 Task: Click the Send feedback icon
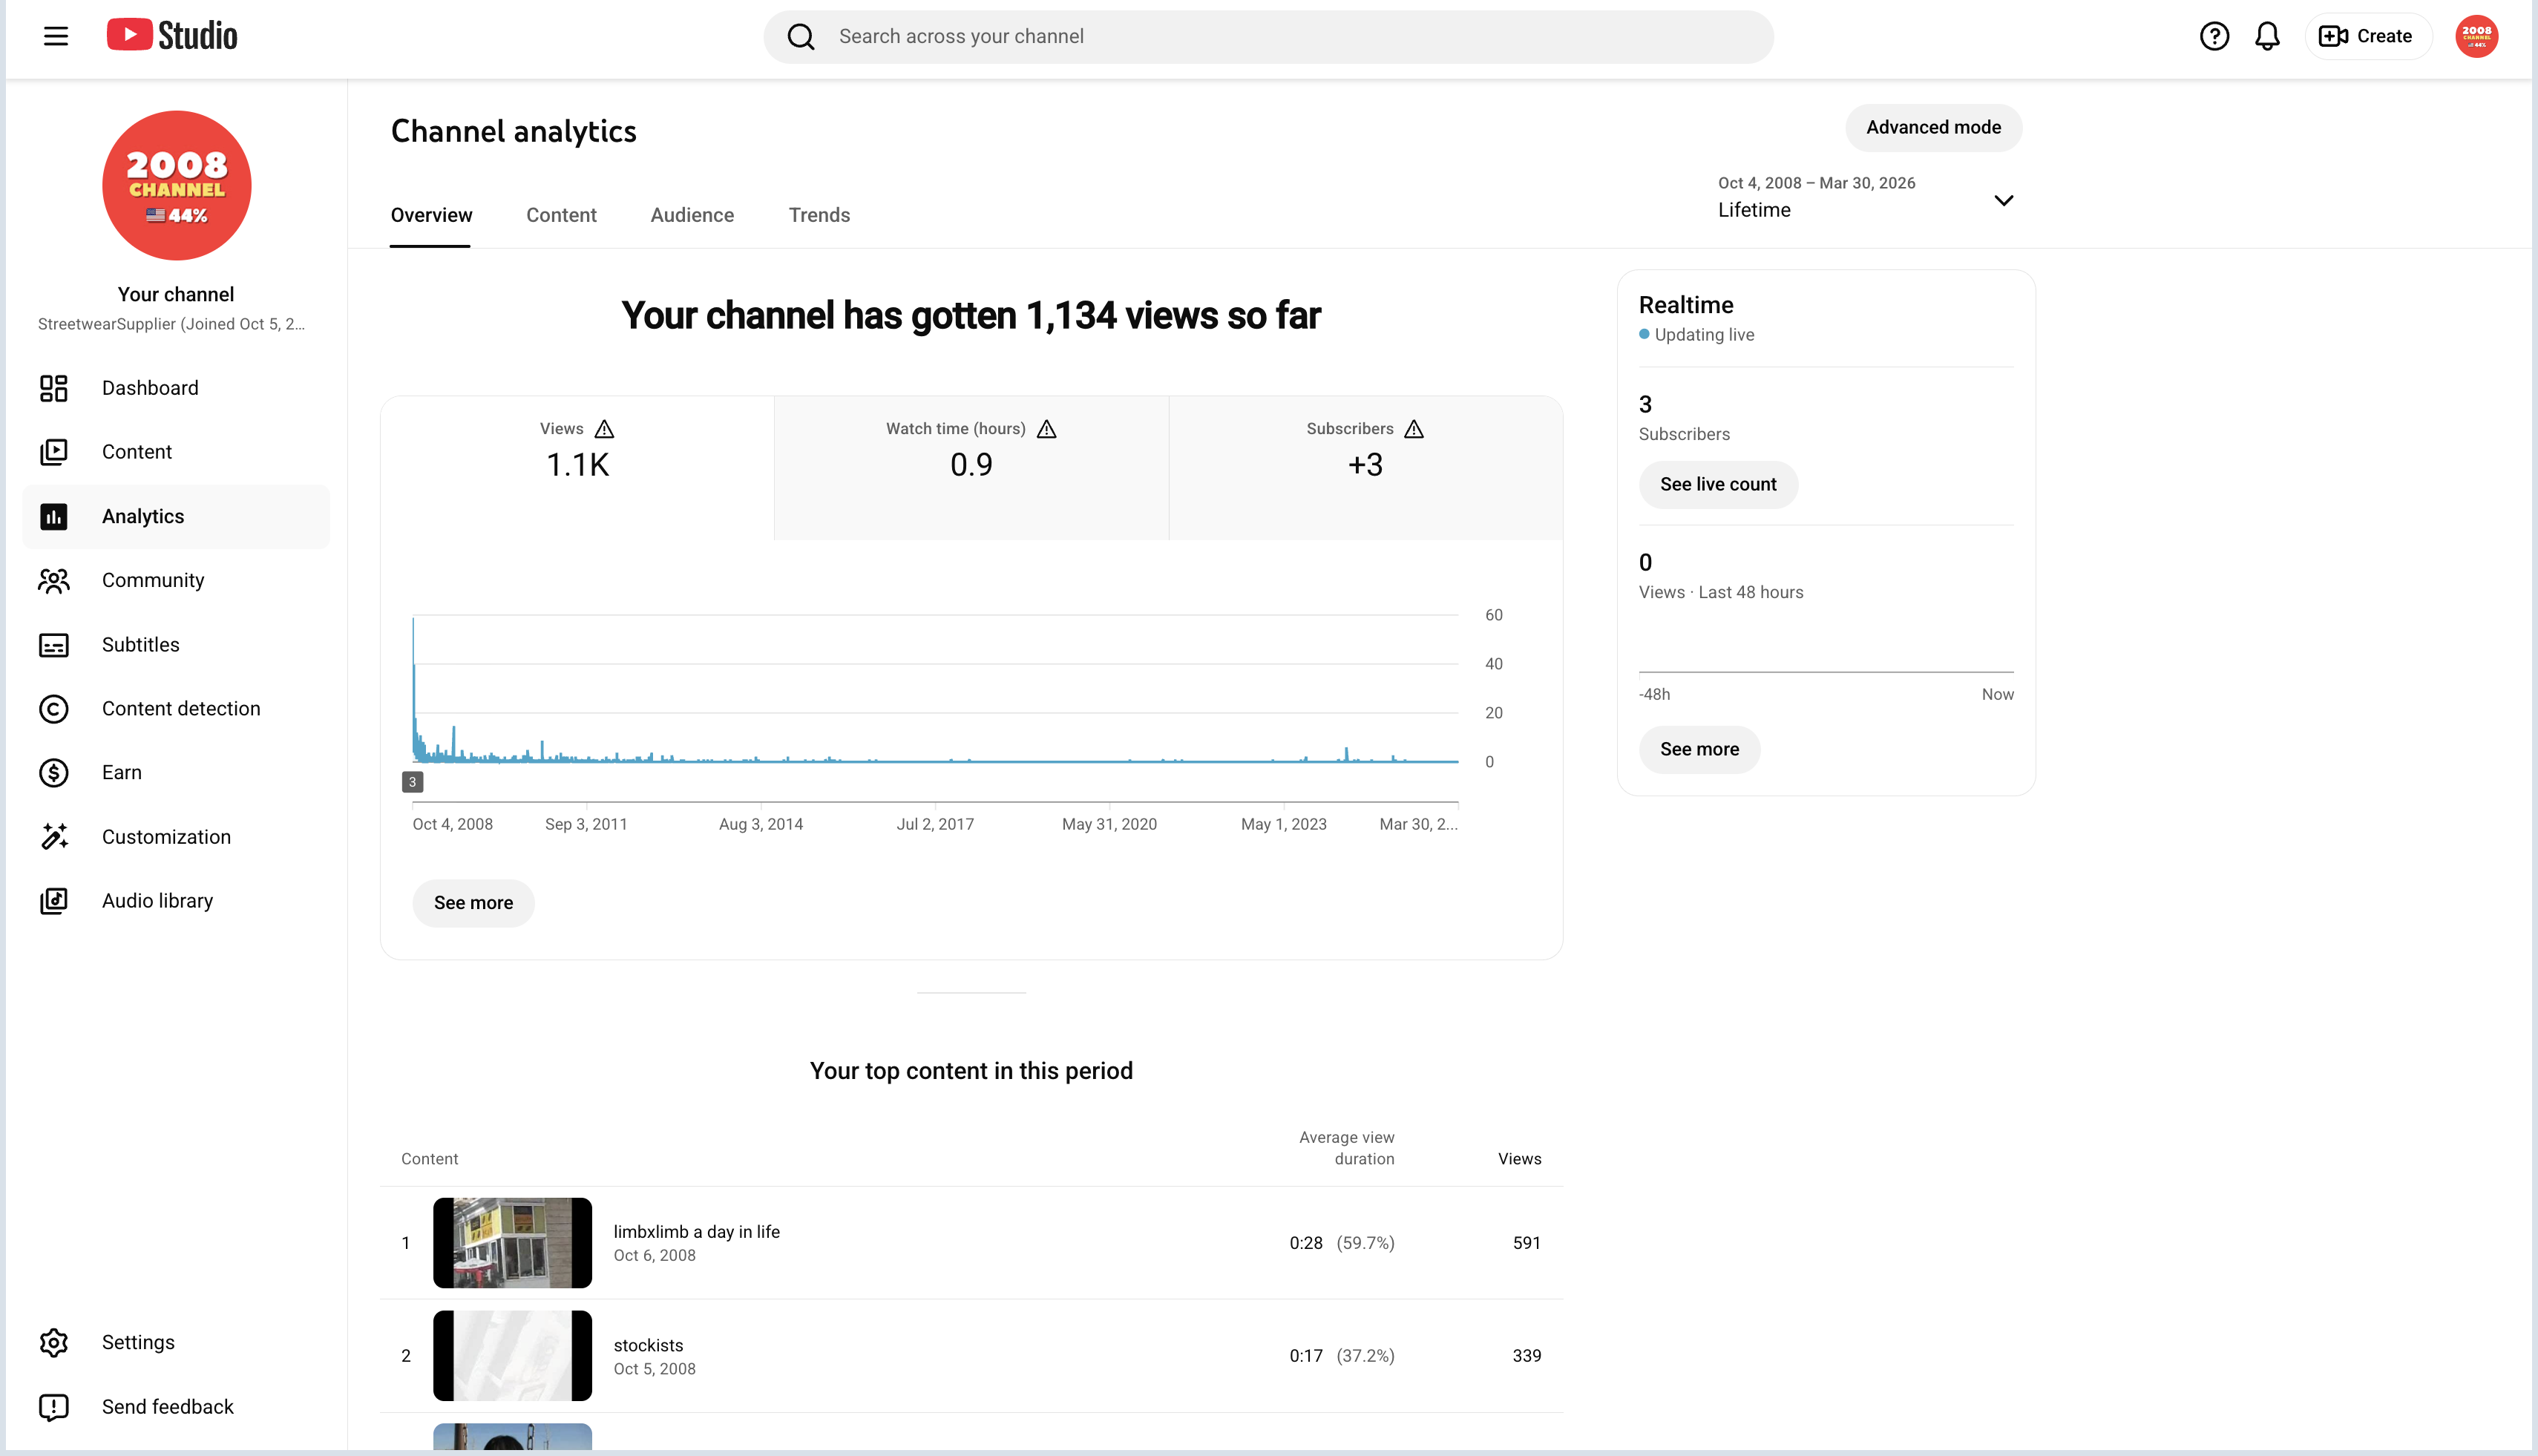pyautogui.click(x=54, y=1407)
